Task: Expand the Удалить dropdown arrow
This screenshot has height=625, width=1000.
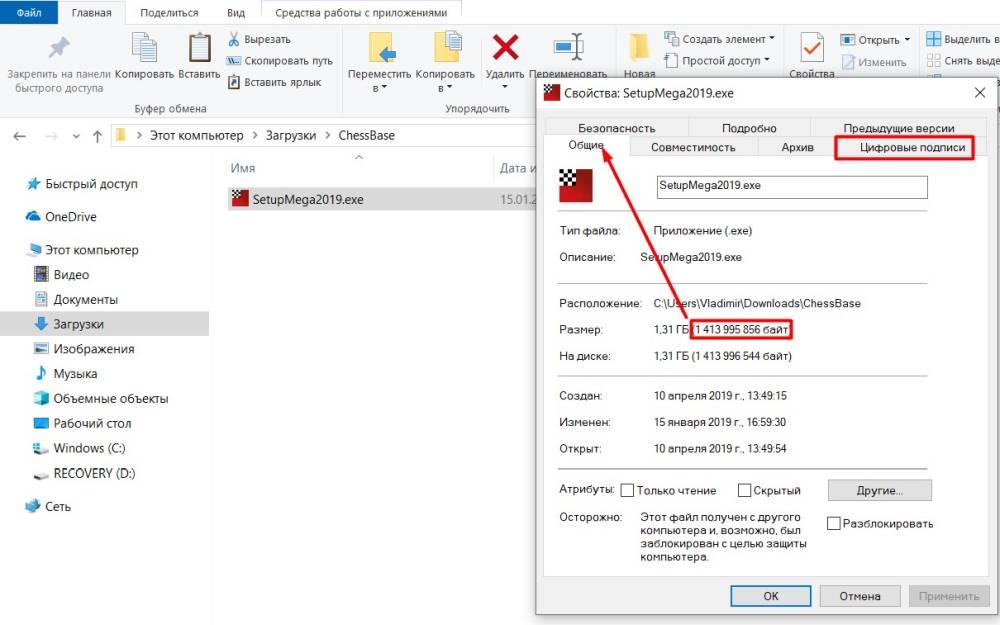Action: [504, 87]
